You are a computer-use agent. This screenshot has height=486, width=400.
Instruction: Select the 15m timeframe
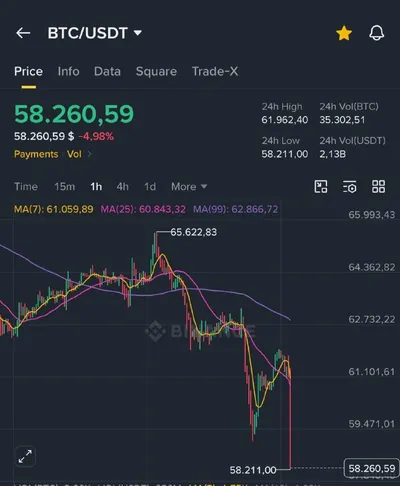pyautogui.click(x=65, y=186)
